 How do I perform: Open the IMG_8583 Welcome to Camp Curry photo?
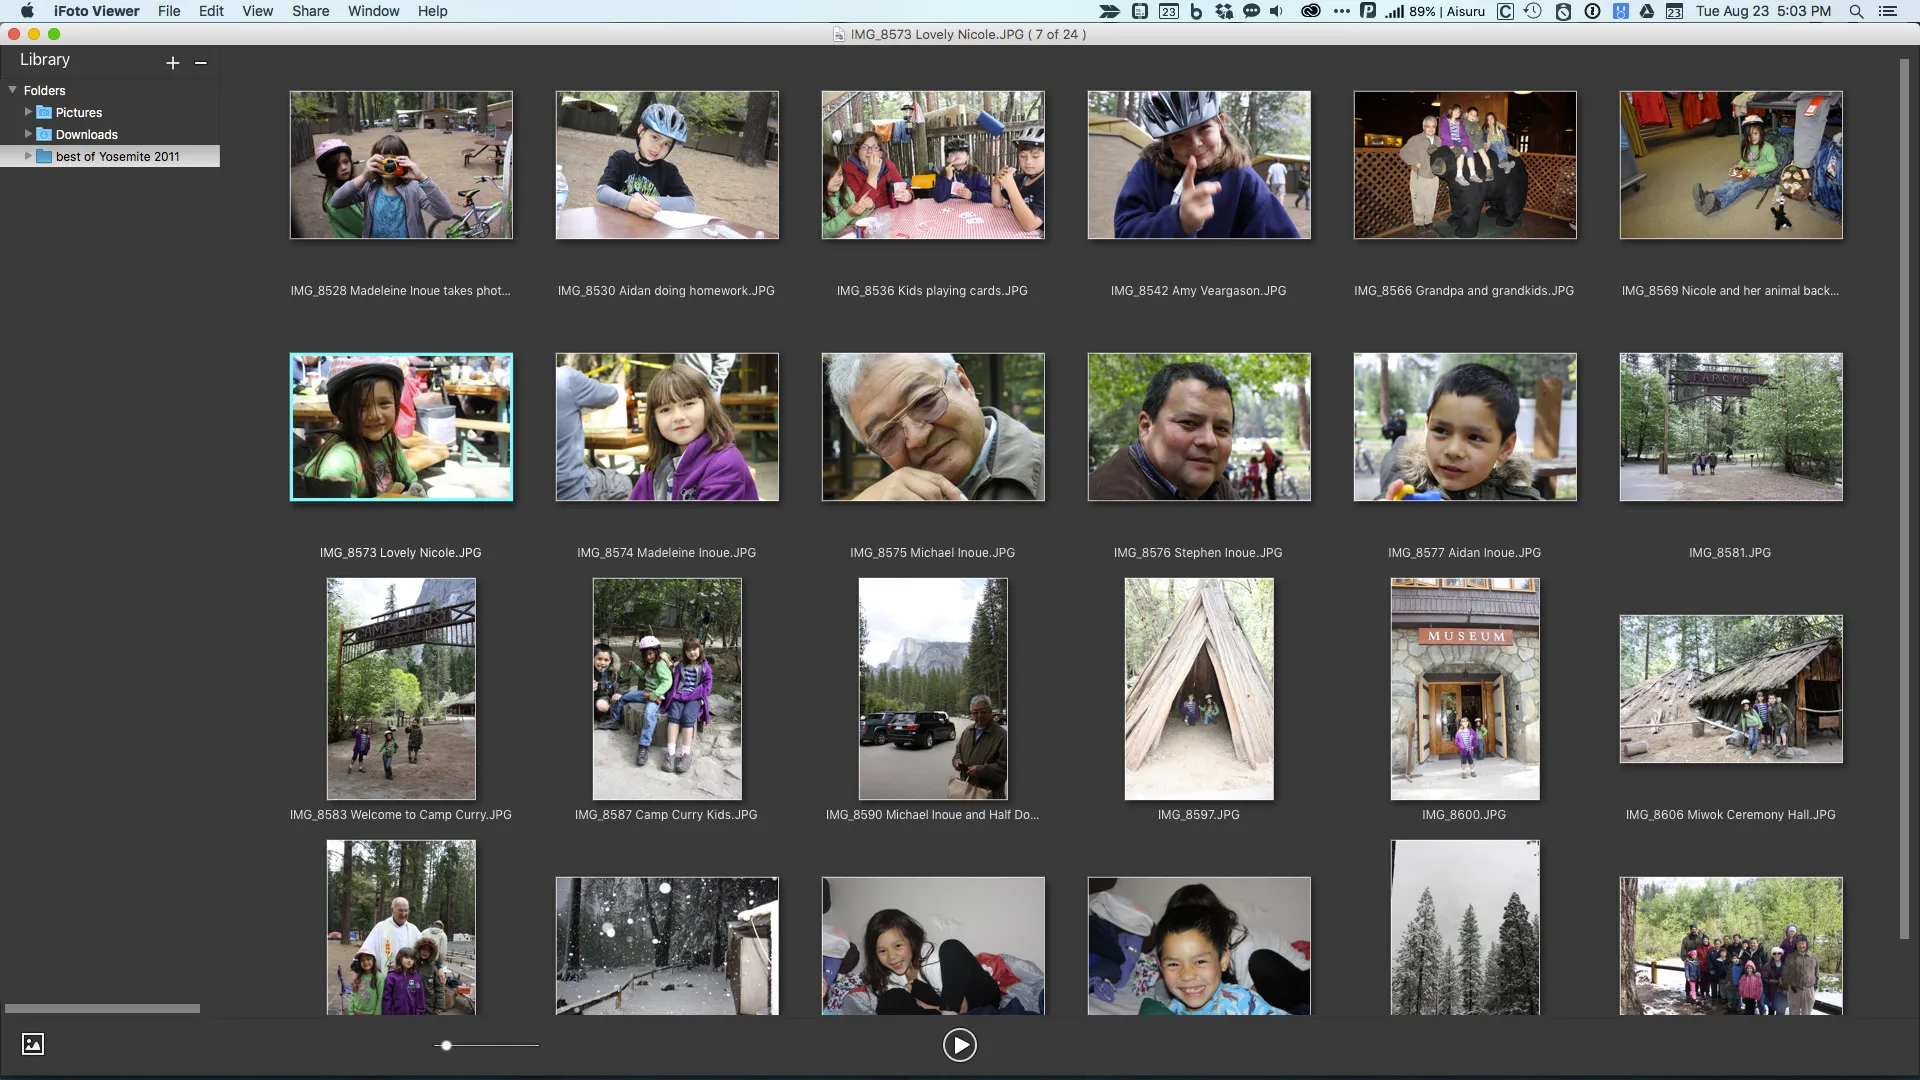[x=400, y=688]
